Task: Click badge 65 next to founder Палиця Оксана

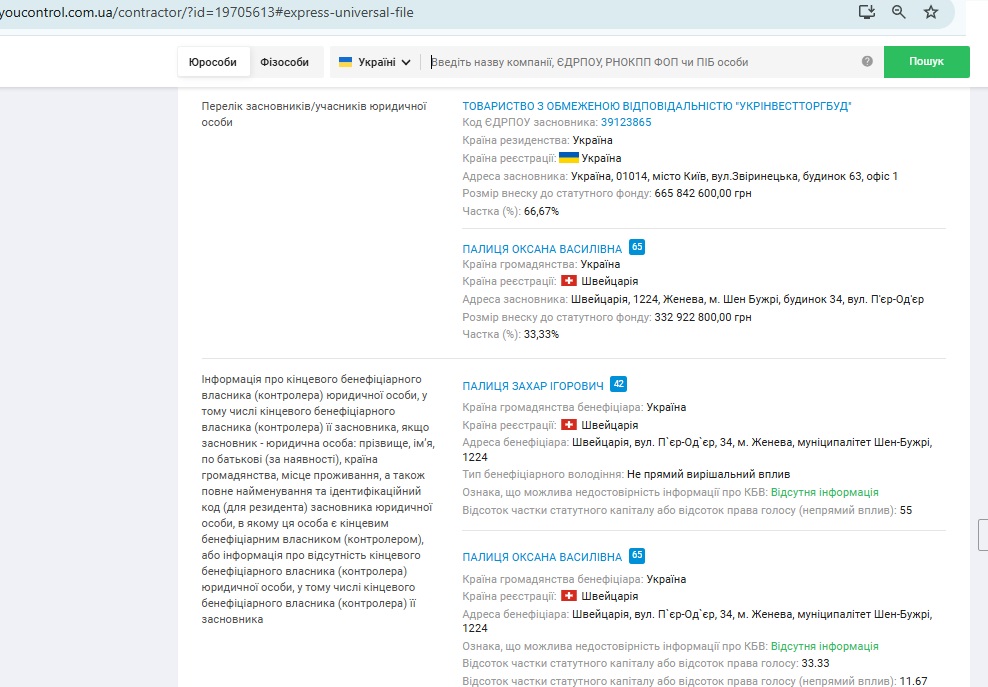Action: [637, 248]
